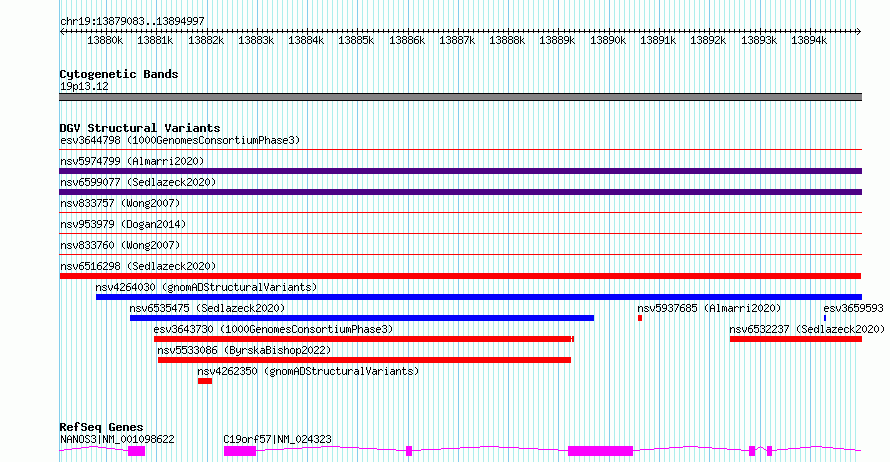Click the small blue mark under esv3659593

825,318
